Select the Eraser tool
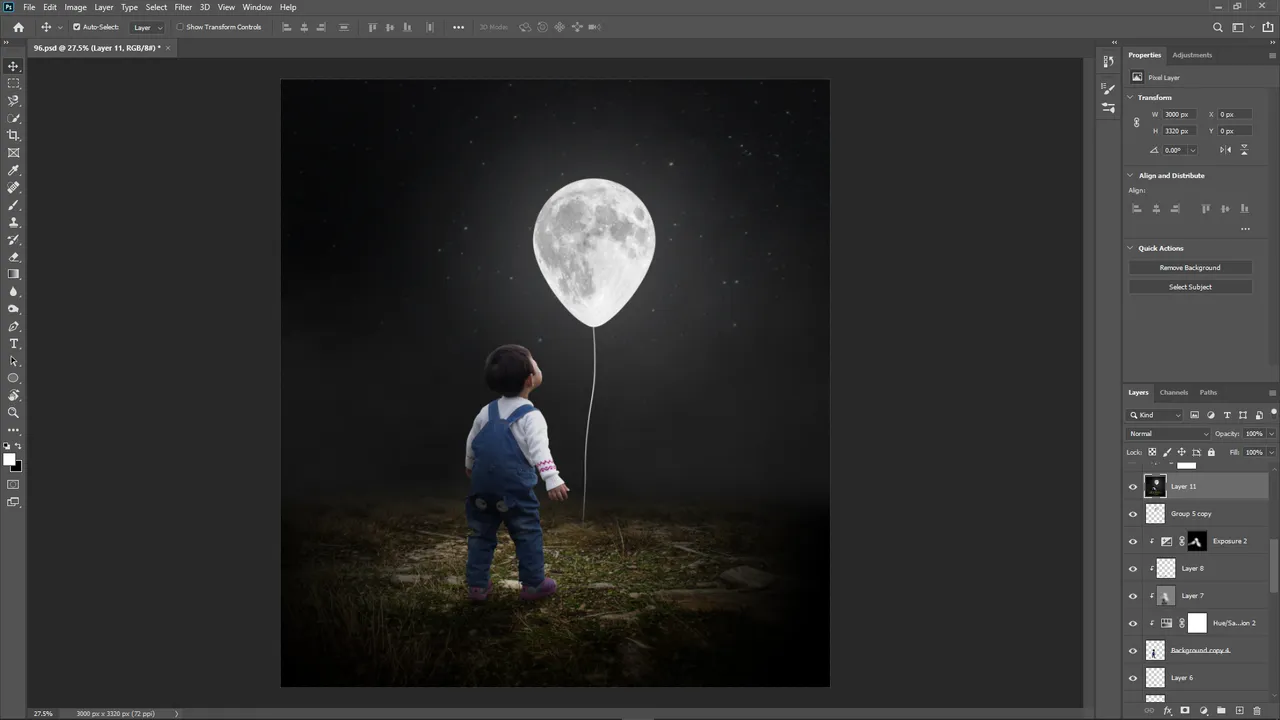Image resolution: width=1280 pixels, height=720 pixels. point(13,257)
